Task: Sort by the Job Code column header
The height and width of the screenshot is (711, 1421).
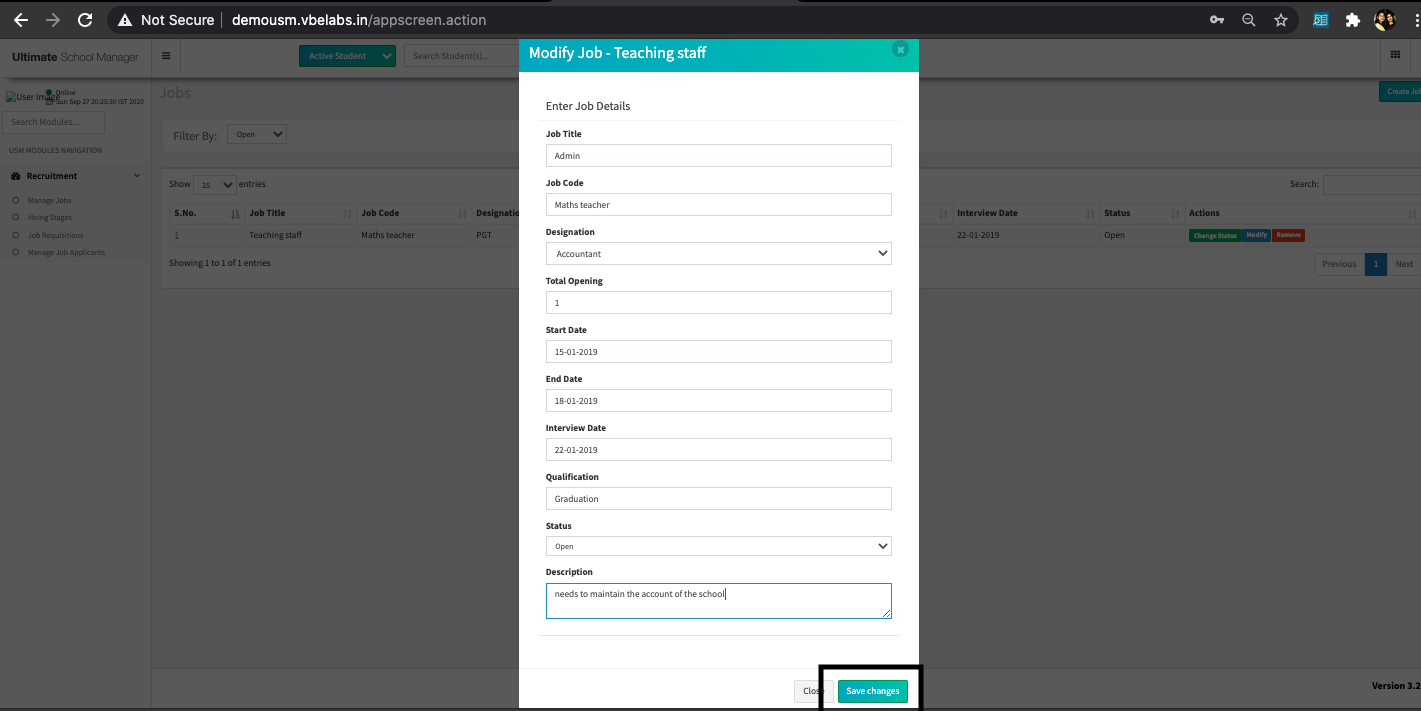Action: [413, 213]
